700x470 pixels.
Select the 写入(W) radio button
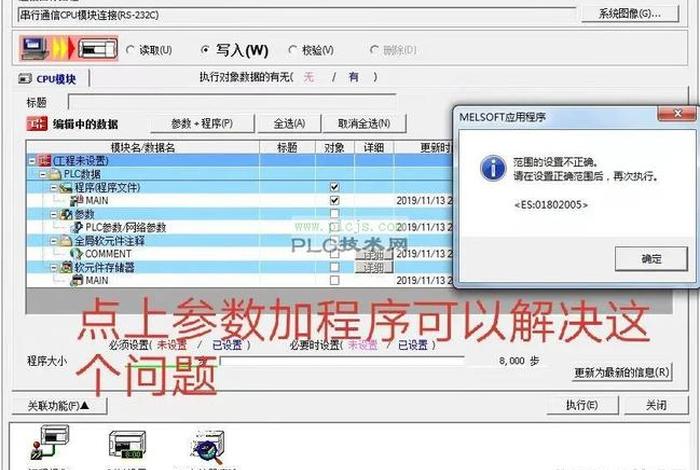tap(205, 50)
